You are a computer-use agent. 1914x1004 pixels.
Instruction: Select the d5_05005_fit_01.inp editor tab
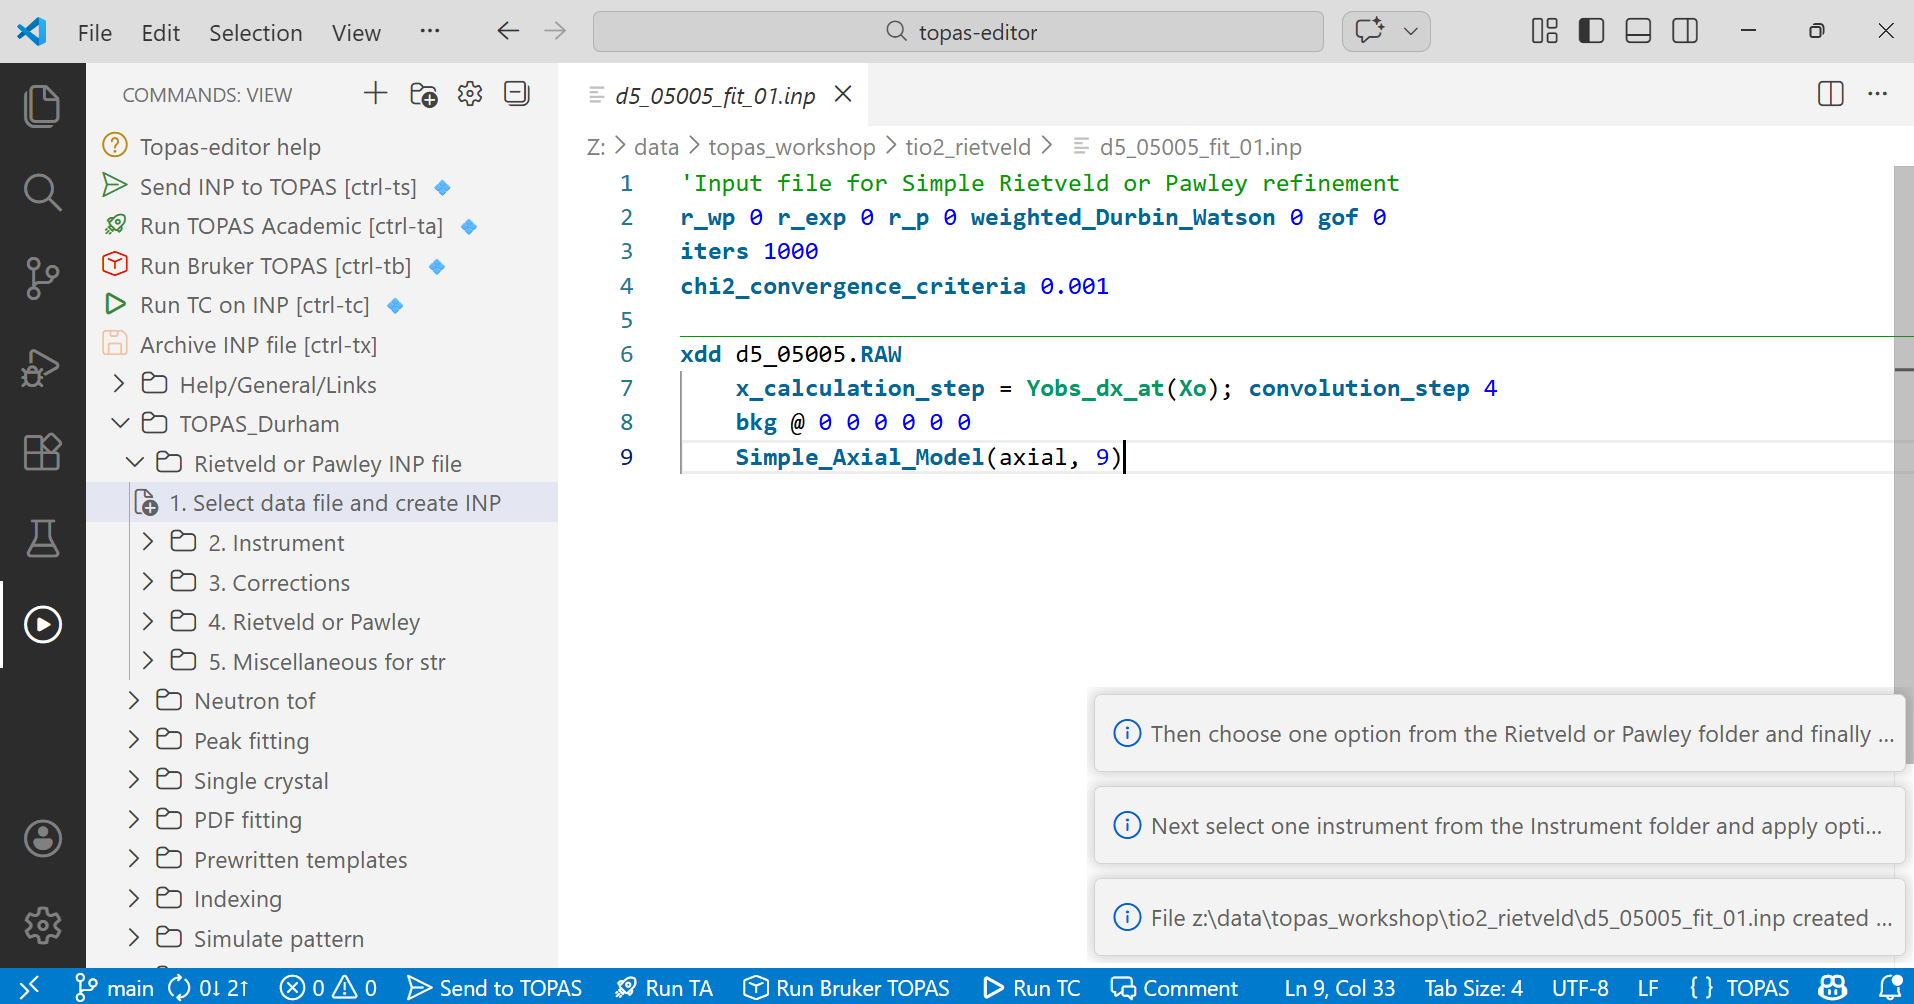tap(714, 95)
